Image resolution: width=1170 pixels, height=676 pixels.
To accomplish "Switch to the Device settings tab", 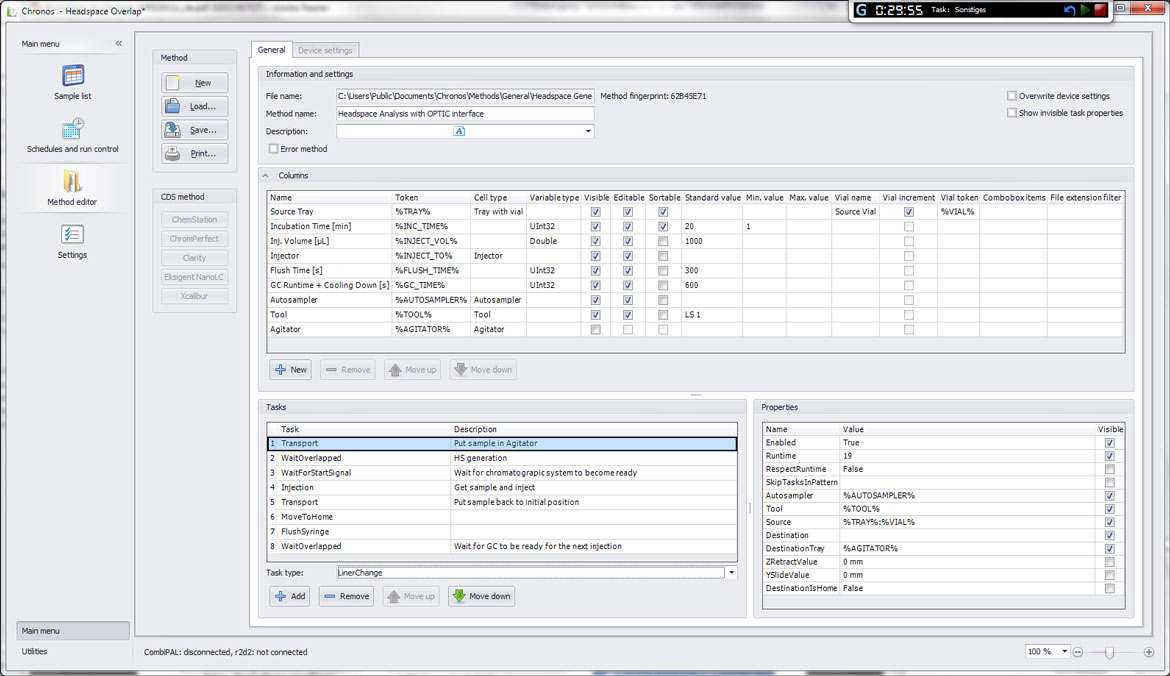I will pyautogui.click(x=325, y=51).
